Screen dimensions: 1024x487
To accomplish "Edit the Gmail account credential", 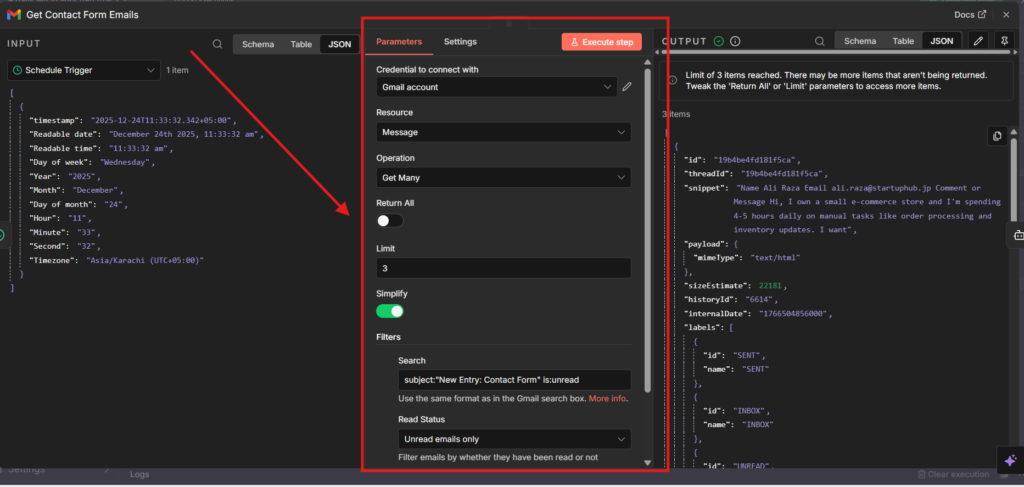I will (627, 86).
